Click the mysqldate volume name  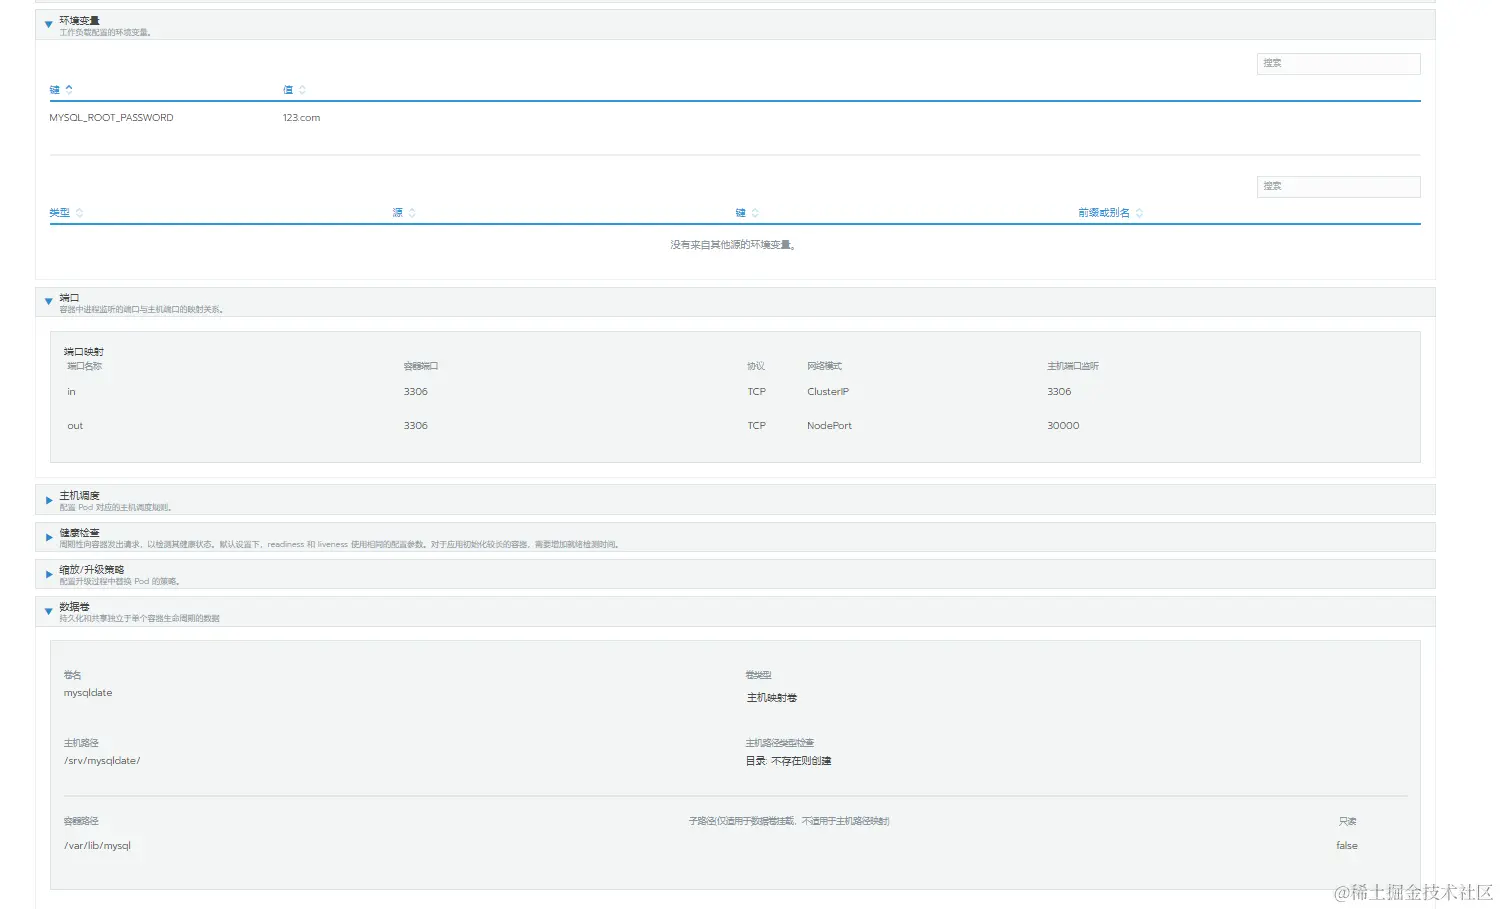click(88, 693)
